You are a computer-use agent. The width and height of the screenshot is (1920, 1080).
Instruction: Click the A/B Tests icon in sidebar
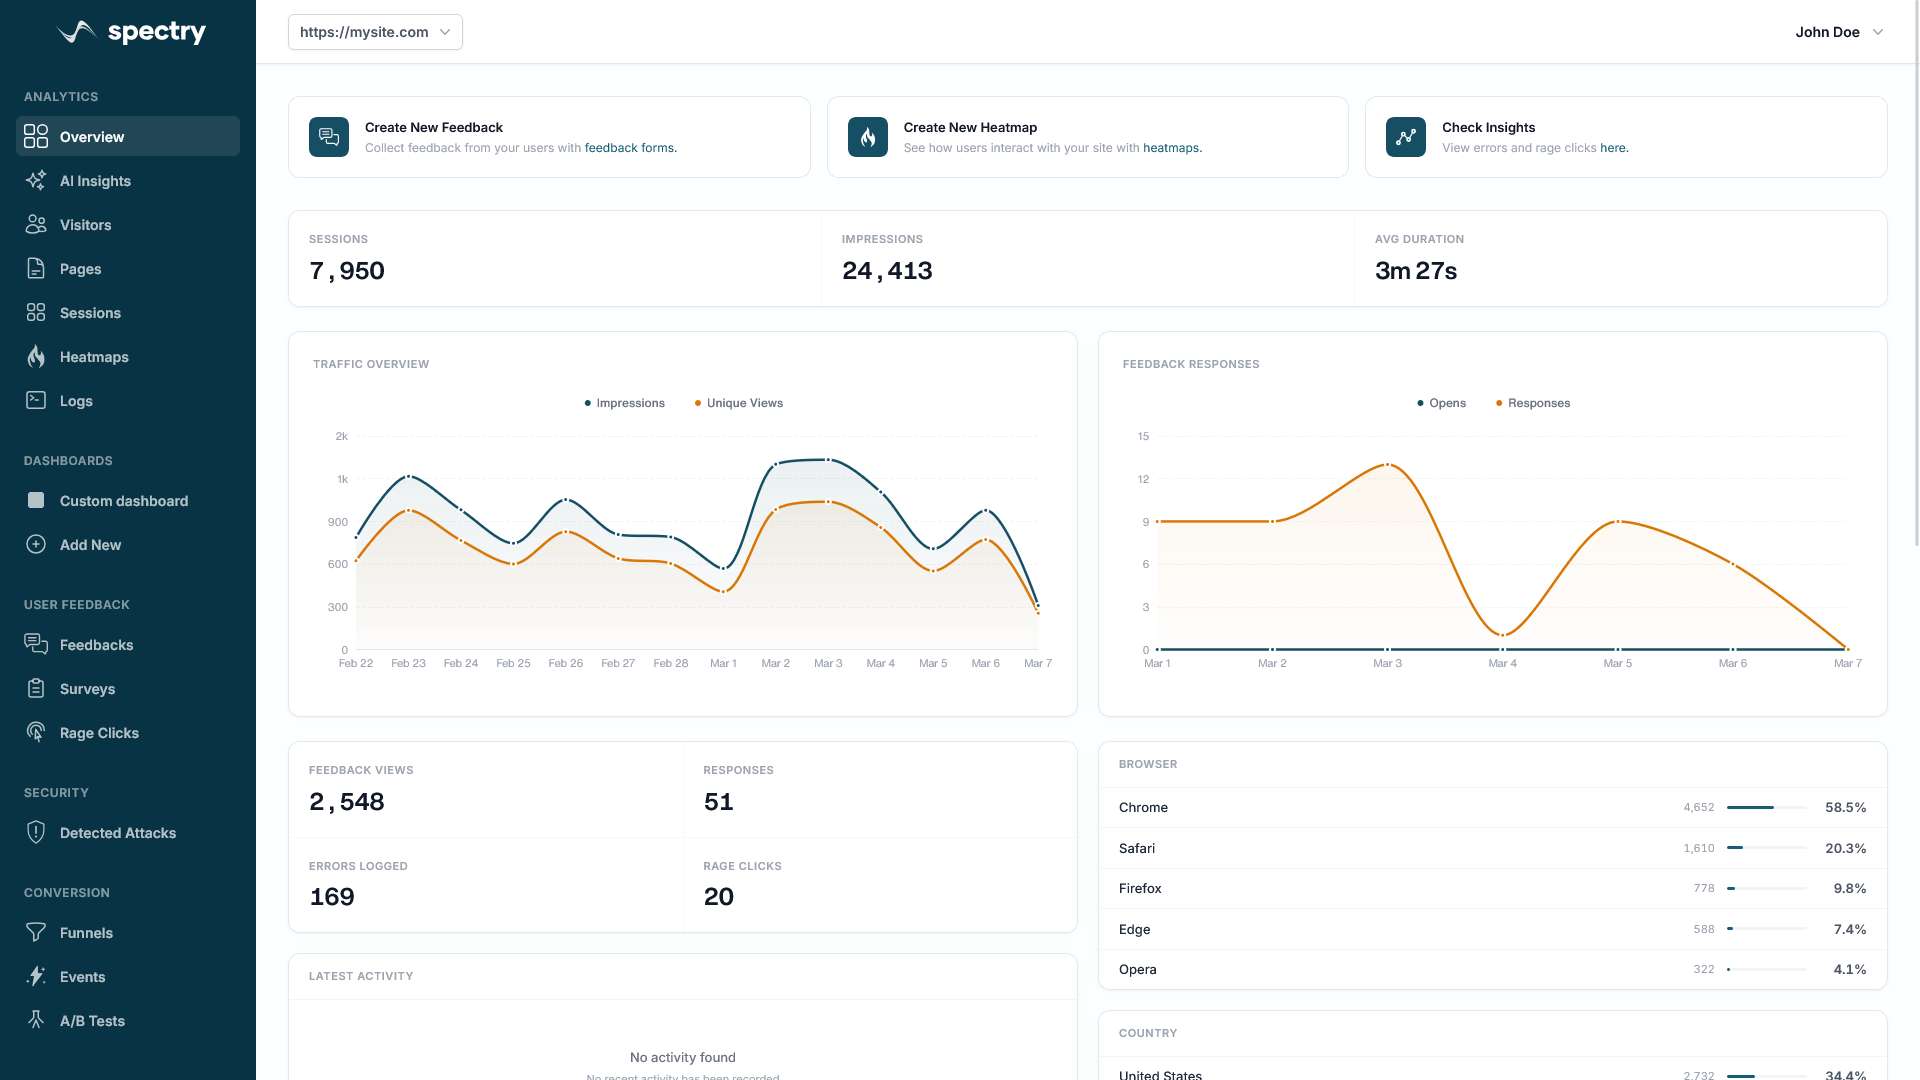[36, 1021]
